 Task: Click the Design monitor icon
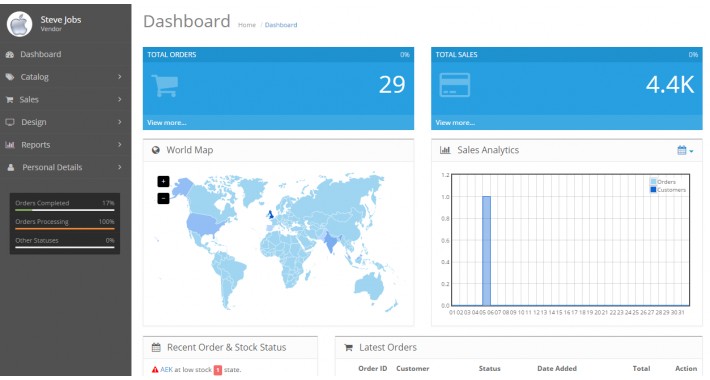(x=10, y=122)
